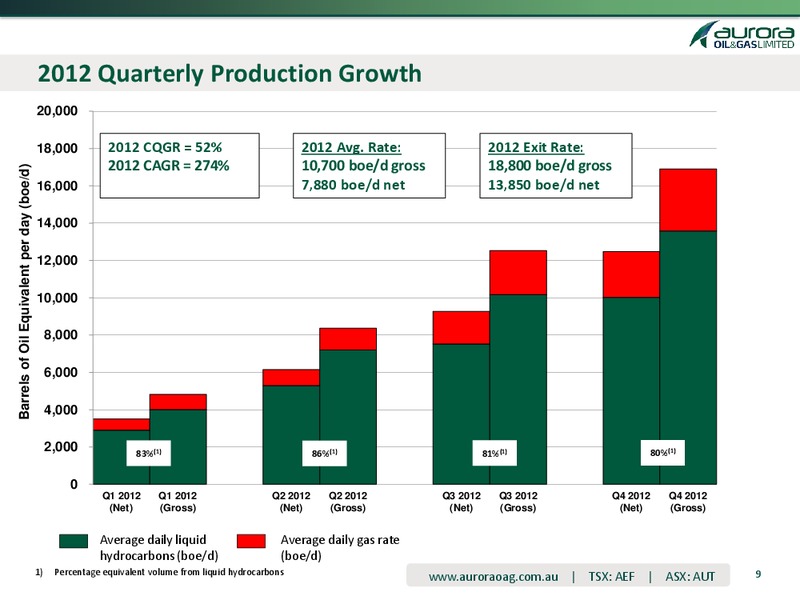The width and height of the screenshot is (800, 600).
Task: Click the red gas segment of Q1 Gross bar
Action: pyautogui.click(x=178, y=402)
